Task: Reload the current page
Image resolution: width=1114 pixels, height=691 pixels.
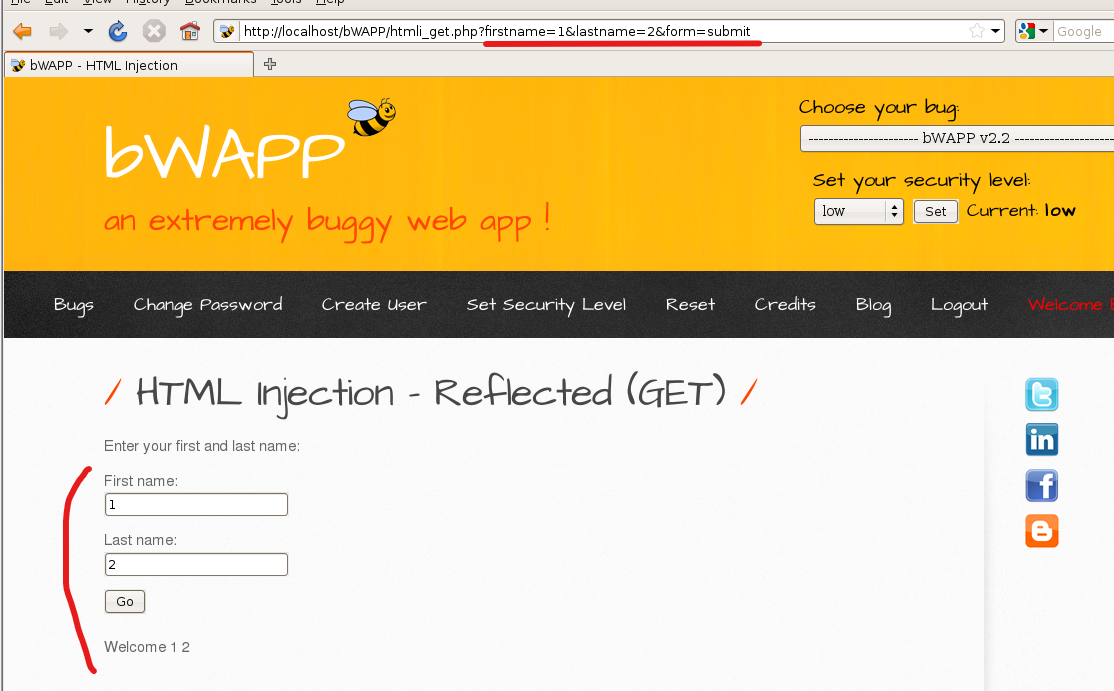Action: pos(118,31)
